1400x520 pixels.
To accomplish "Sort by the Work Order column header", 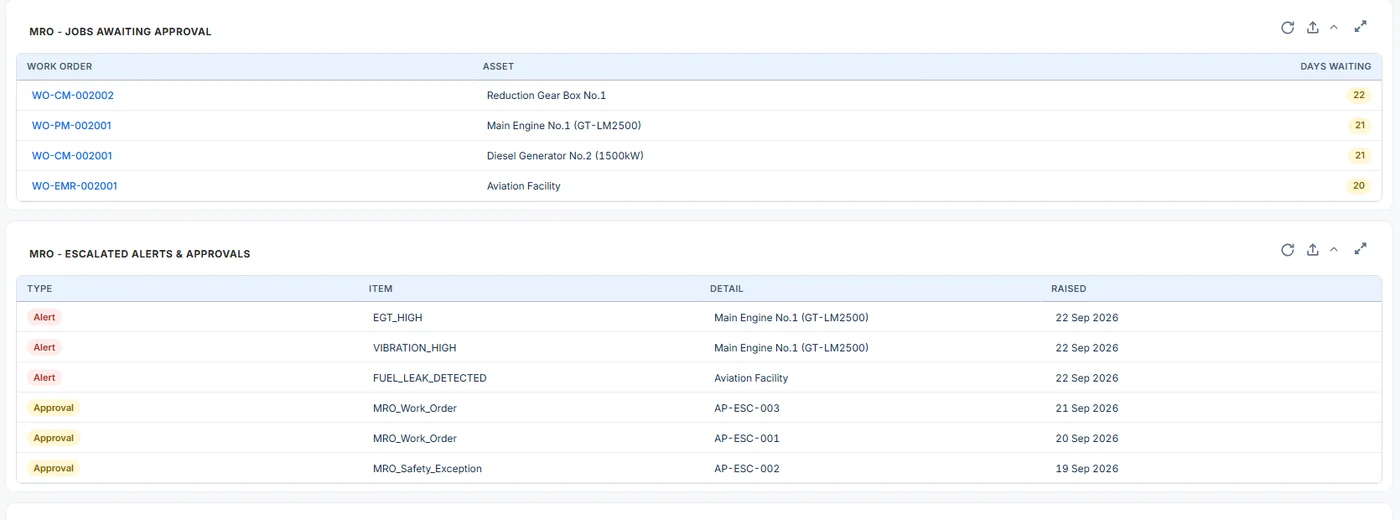I will (x=60, y=66).
